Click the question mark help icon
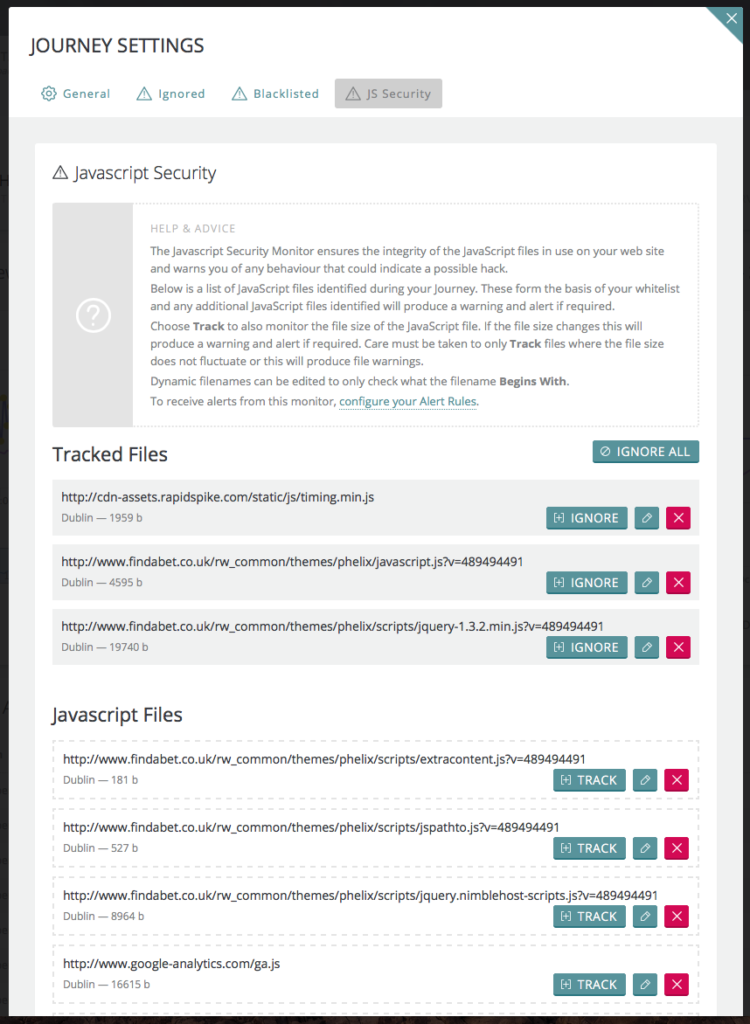The image size is (750, 1024). pos(93,315)
